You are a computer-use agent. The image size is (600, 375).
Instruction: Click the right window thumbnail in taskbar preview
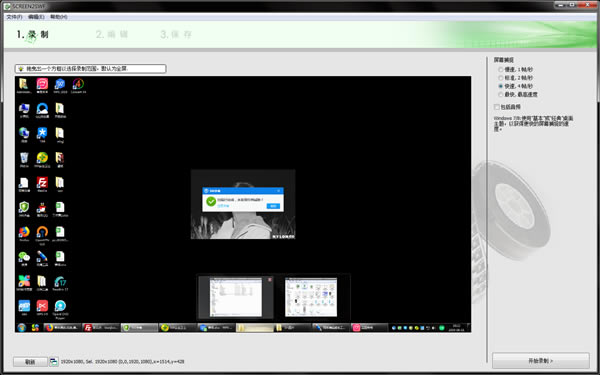point(311,297)
